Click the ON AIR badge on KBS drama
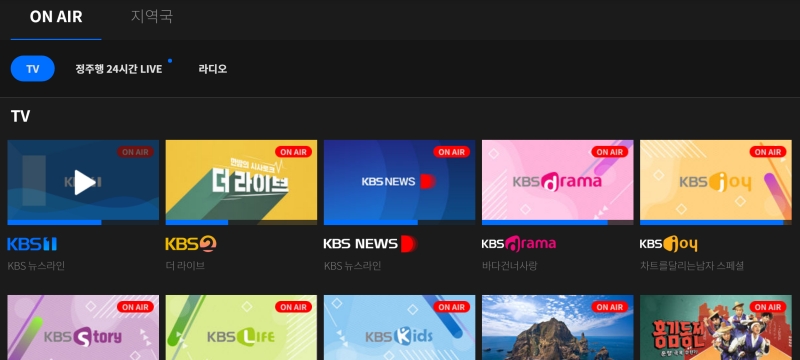 (x=610, y=152)
